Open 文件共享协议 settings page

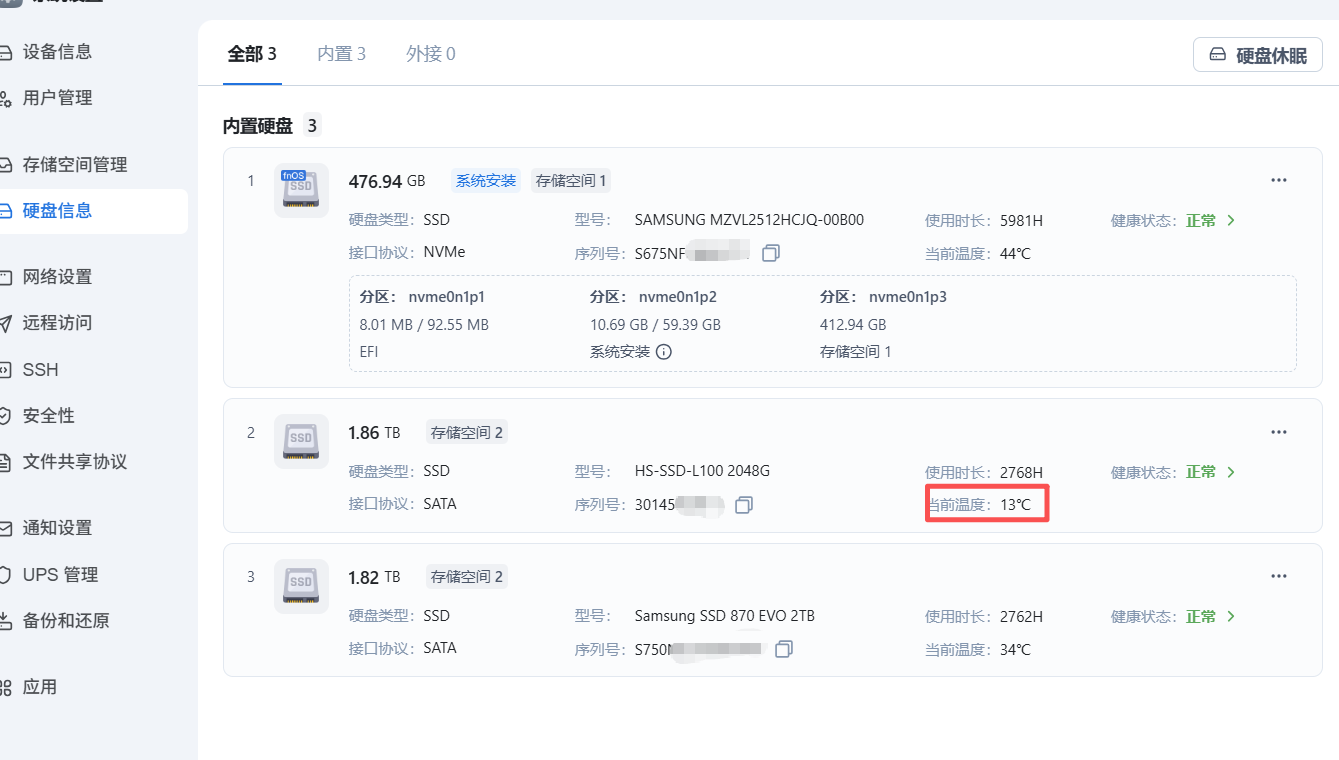(75, 462)
